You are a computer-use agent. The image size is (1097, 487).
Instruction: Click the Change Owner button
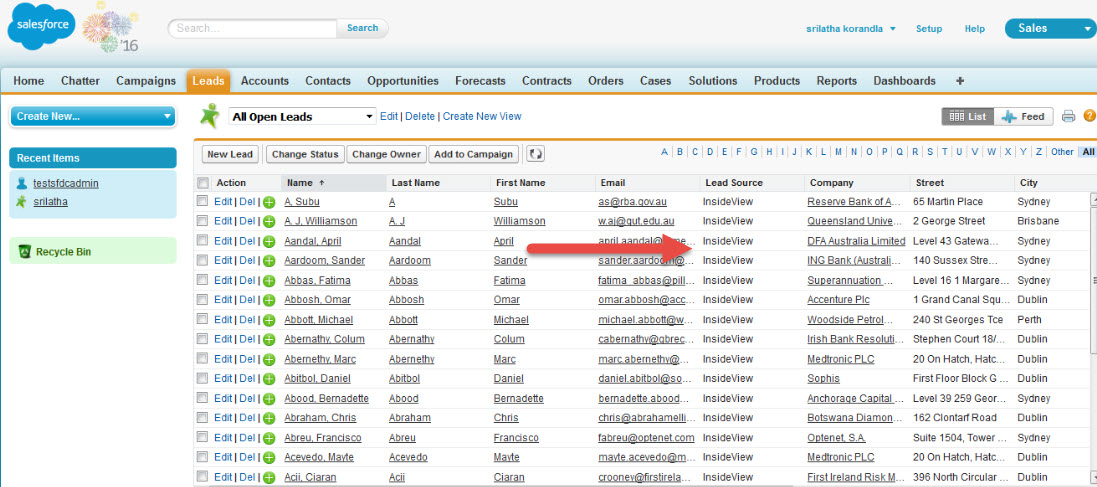[386, 154]
